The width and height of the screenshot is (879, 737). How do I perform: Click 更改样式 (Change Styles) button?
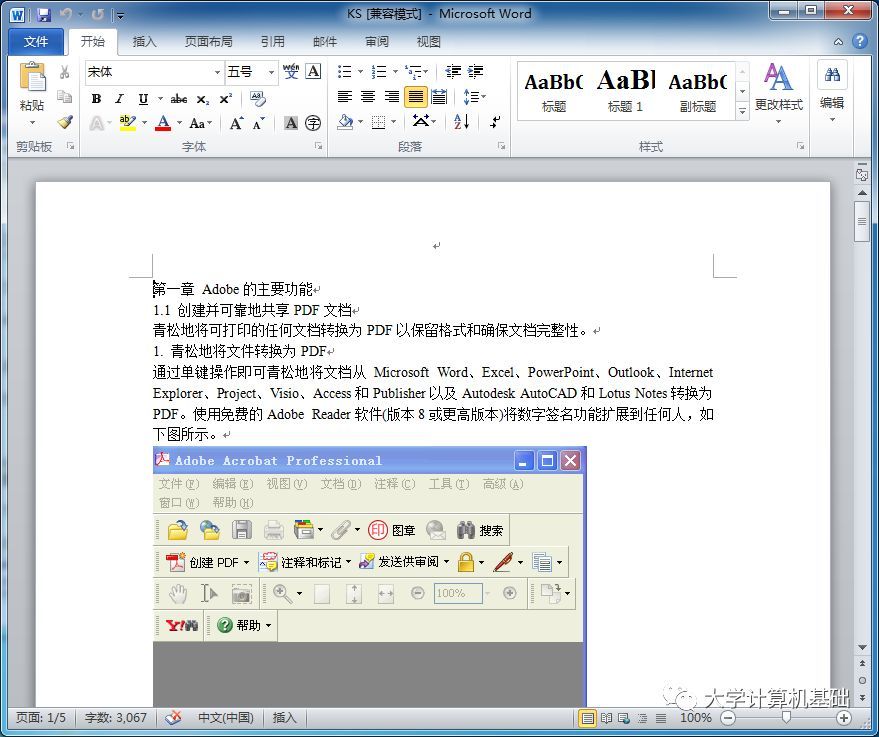tap(779, 92)
